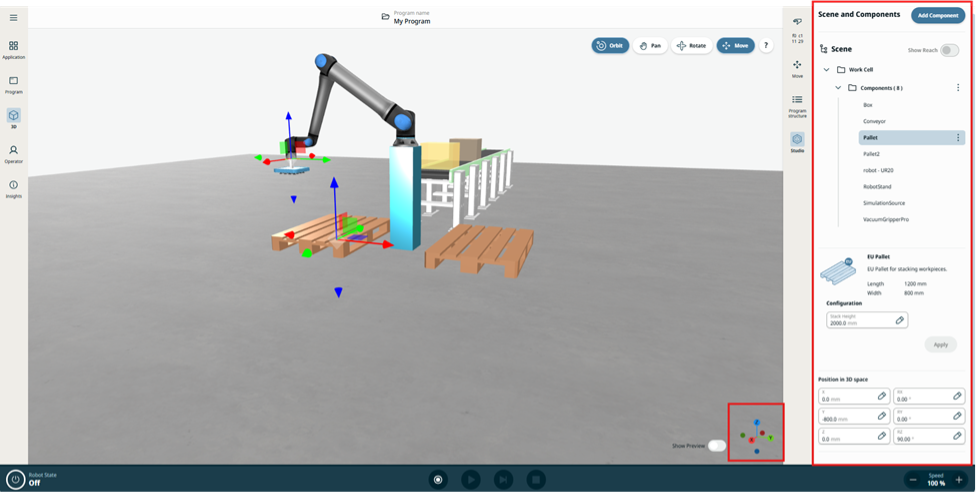Click the Add Component button
Screen dimensions: 979x493
pyautogui.click(x=937, y=16)
